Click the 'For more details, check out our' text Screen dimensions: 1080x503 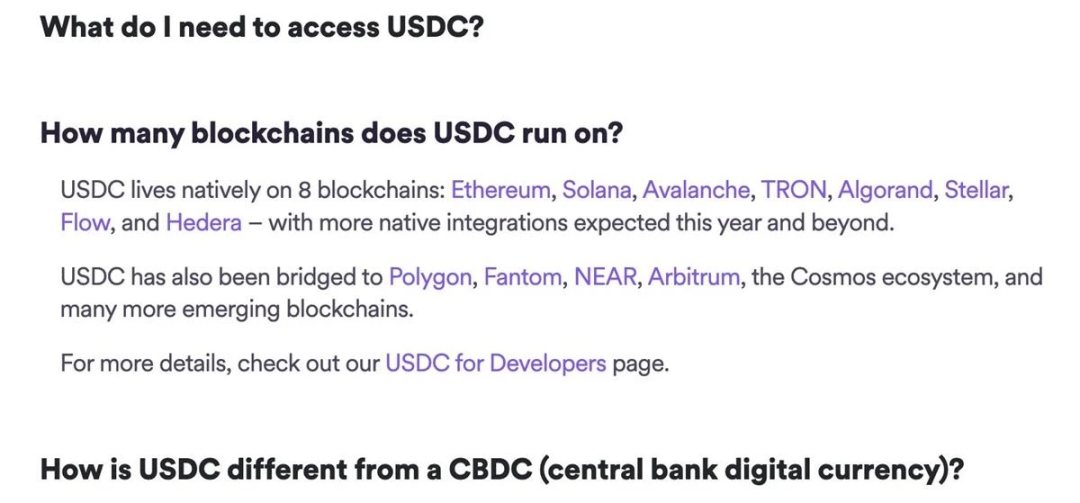click(220, 363)
